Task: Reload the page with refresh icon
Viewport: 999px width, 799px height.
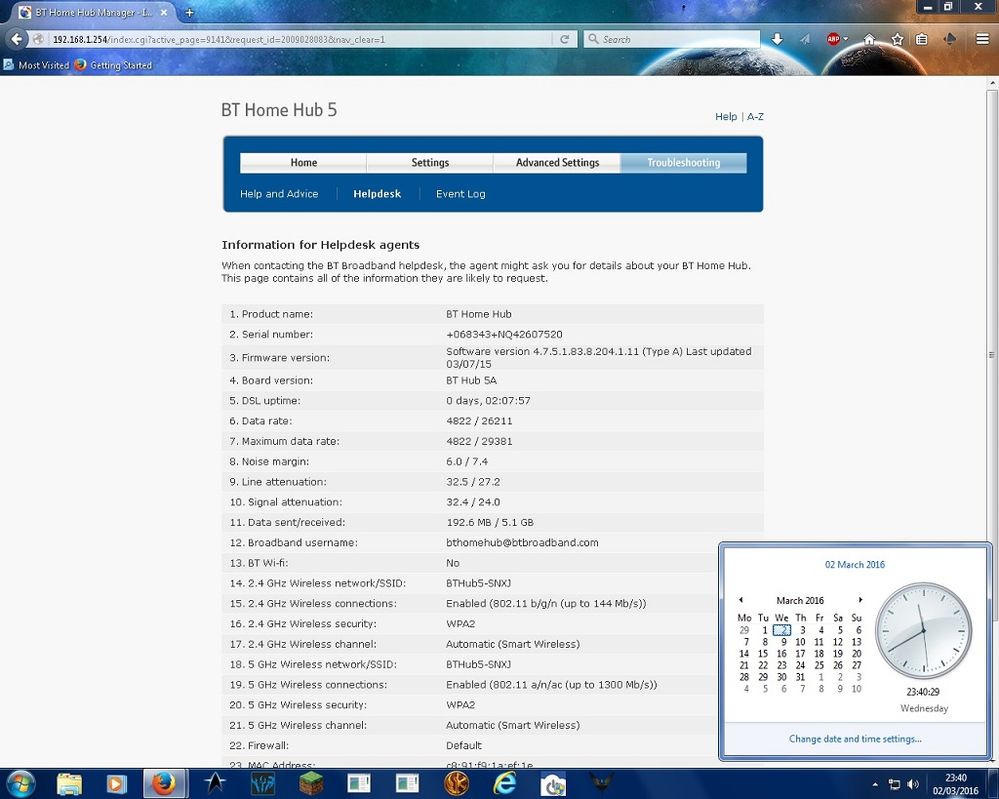Action: click(x=564, y=39)
